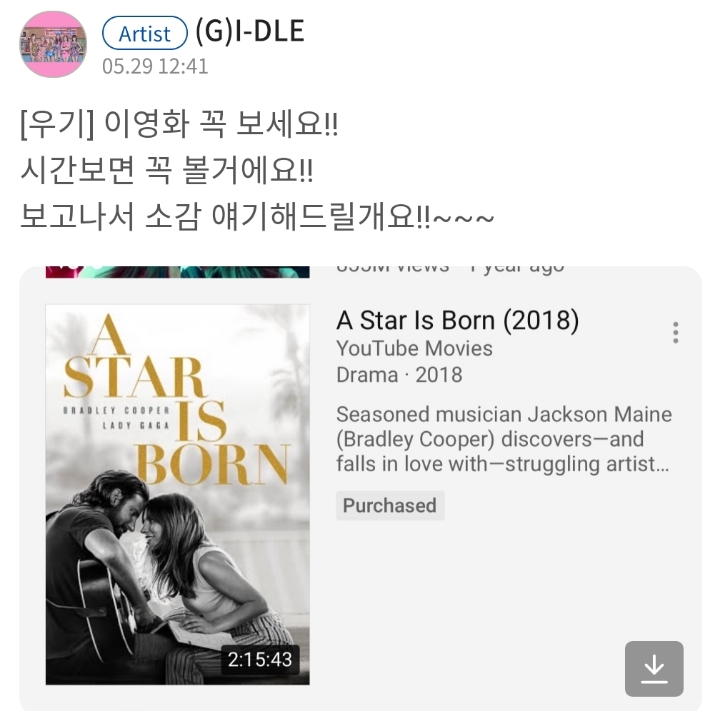Select the last Korean line ending in ~~~
The height and width of the screenshot is (711, 720).
(257, 216)
